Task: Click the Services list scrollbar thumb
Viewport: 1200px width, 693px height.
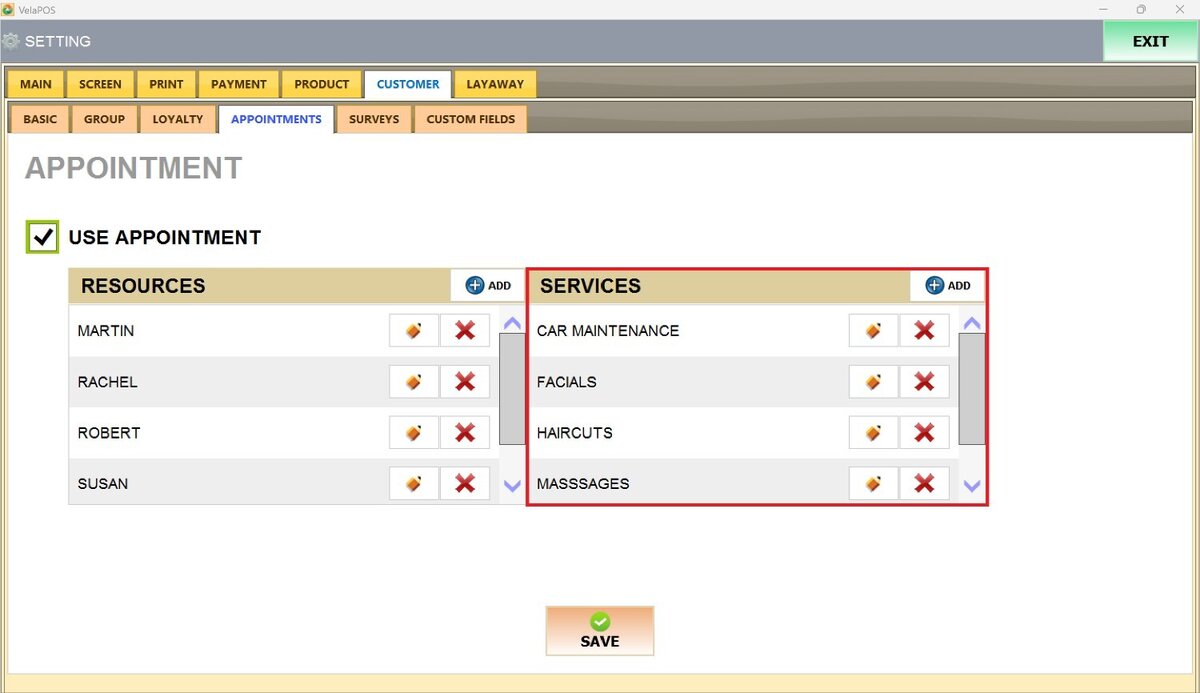Action: (x=971, y=389)
